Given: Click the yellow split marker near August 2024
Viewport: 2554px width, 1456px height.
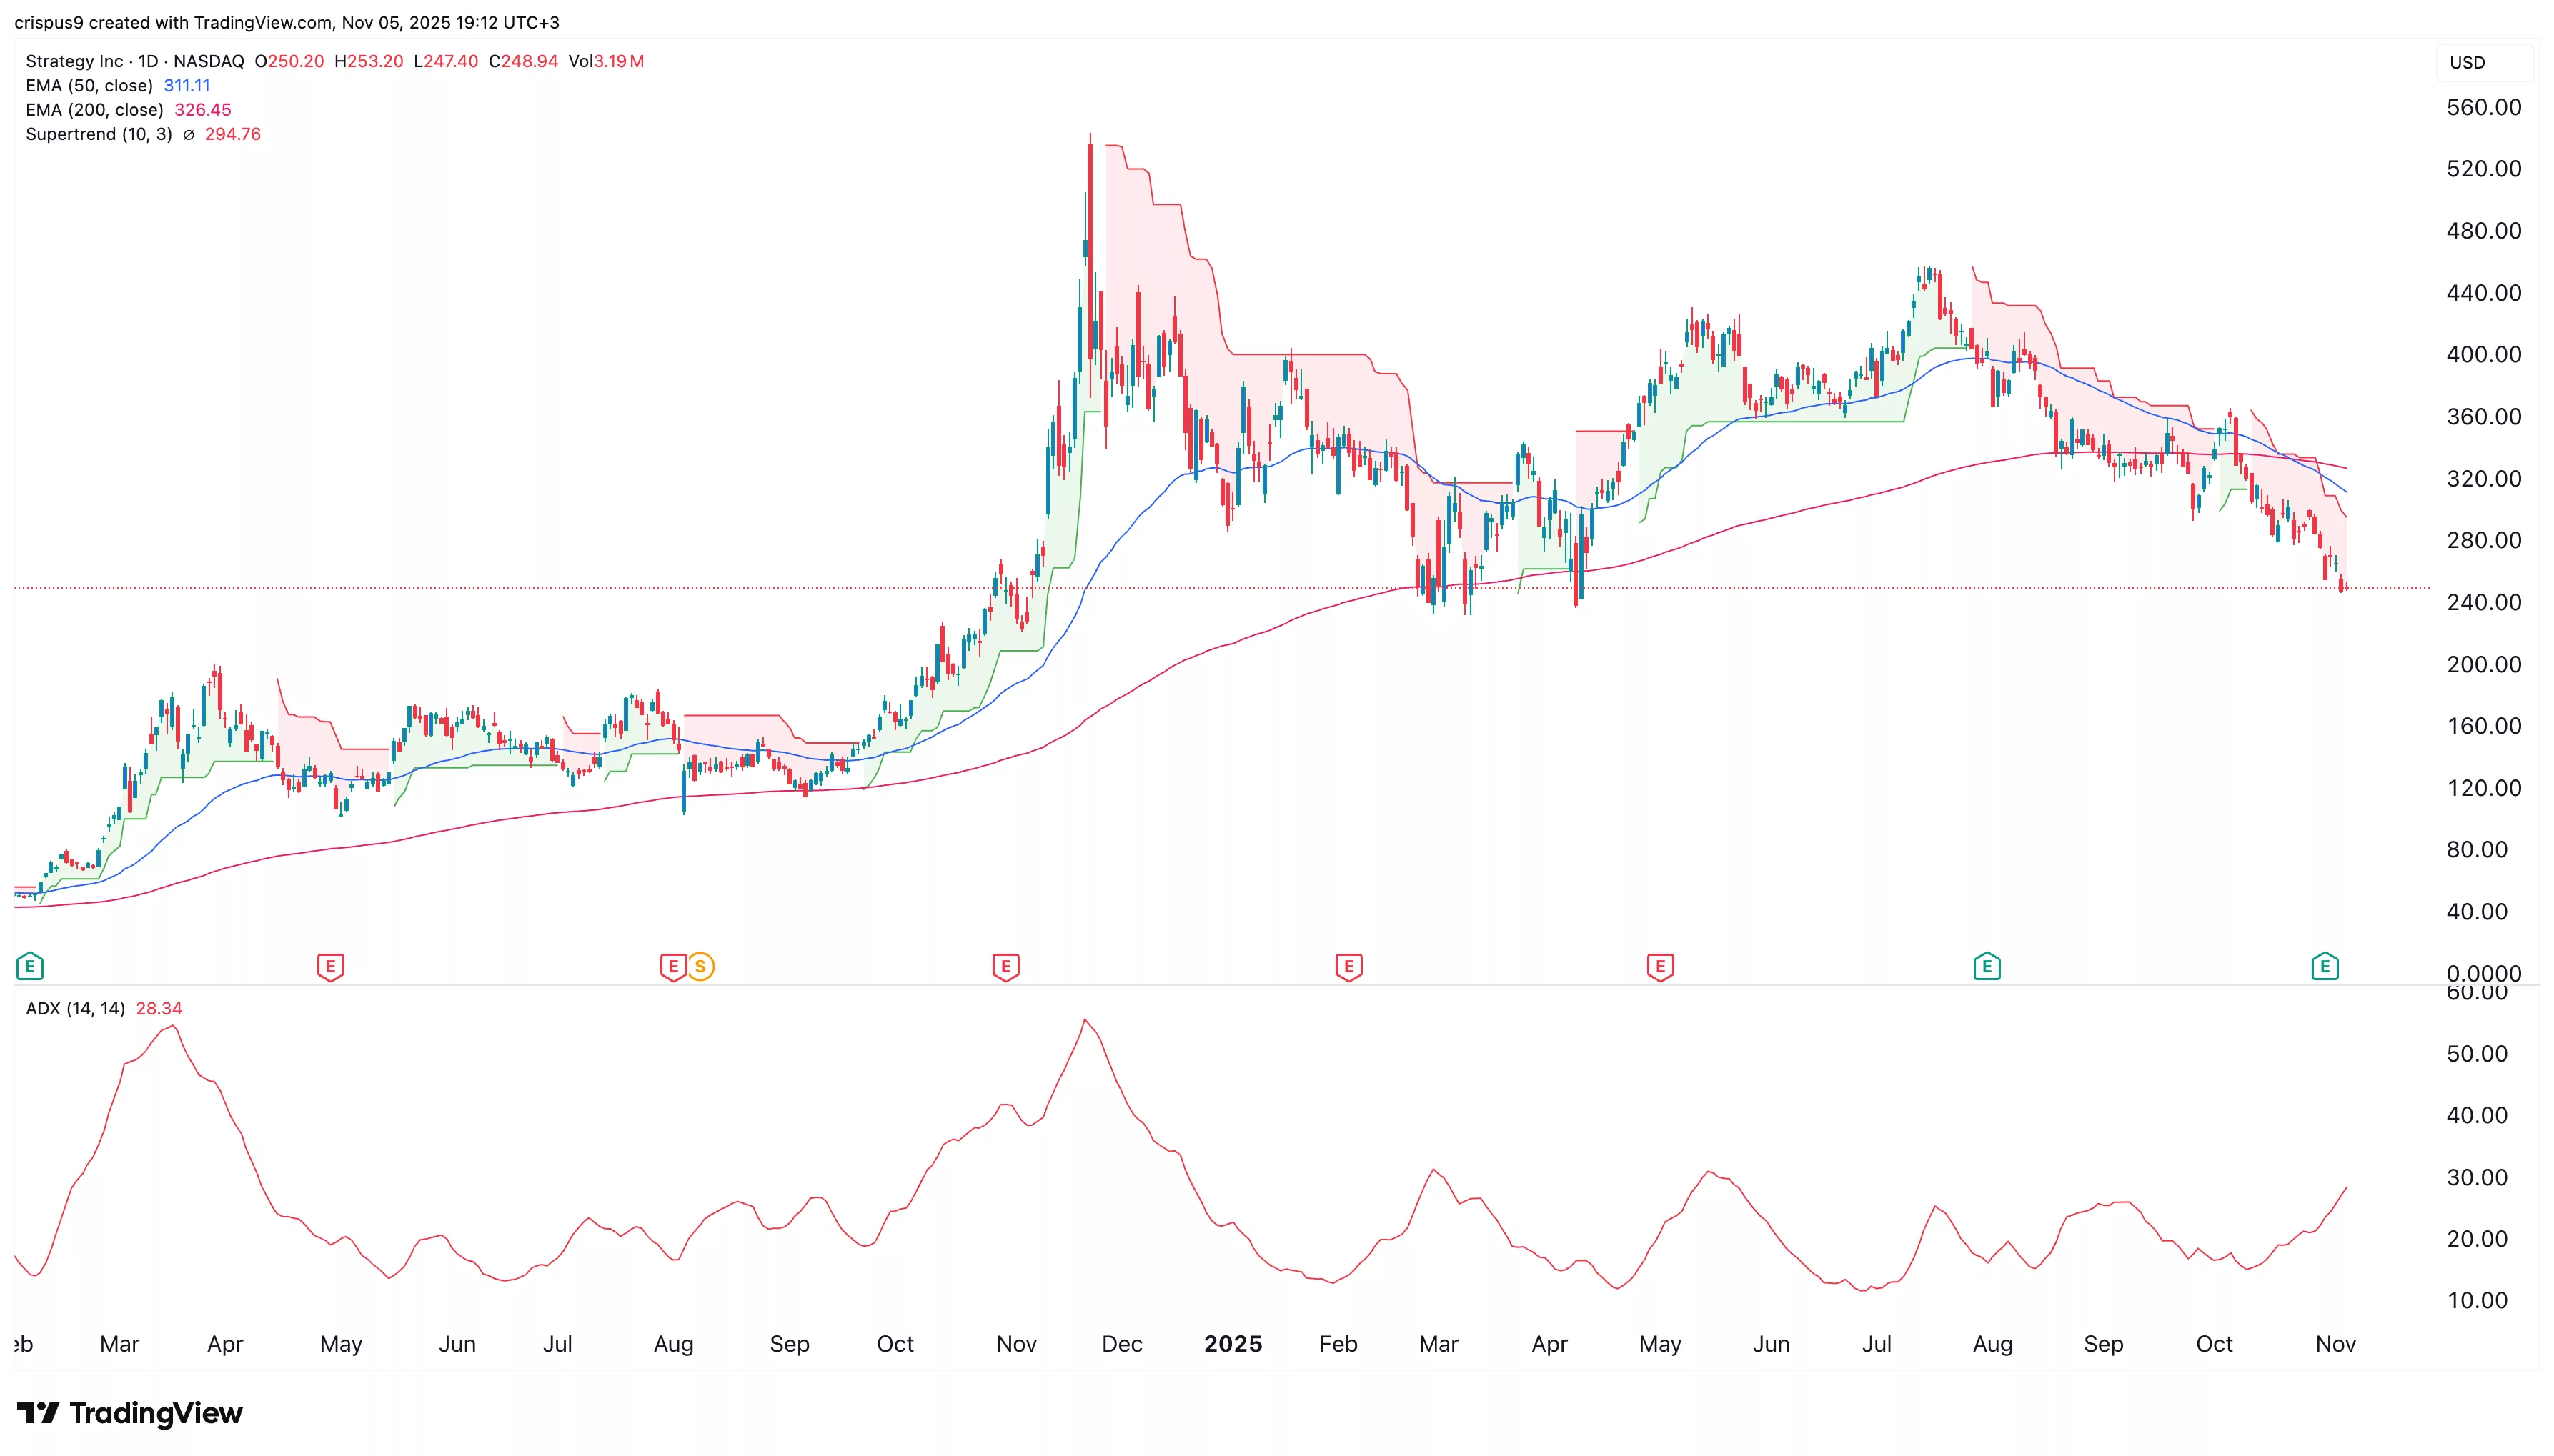Looking at the screenshot, I should pos(700,967).
